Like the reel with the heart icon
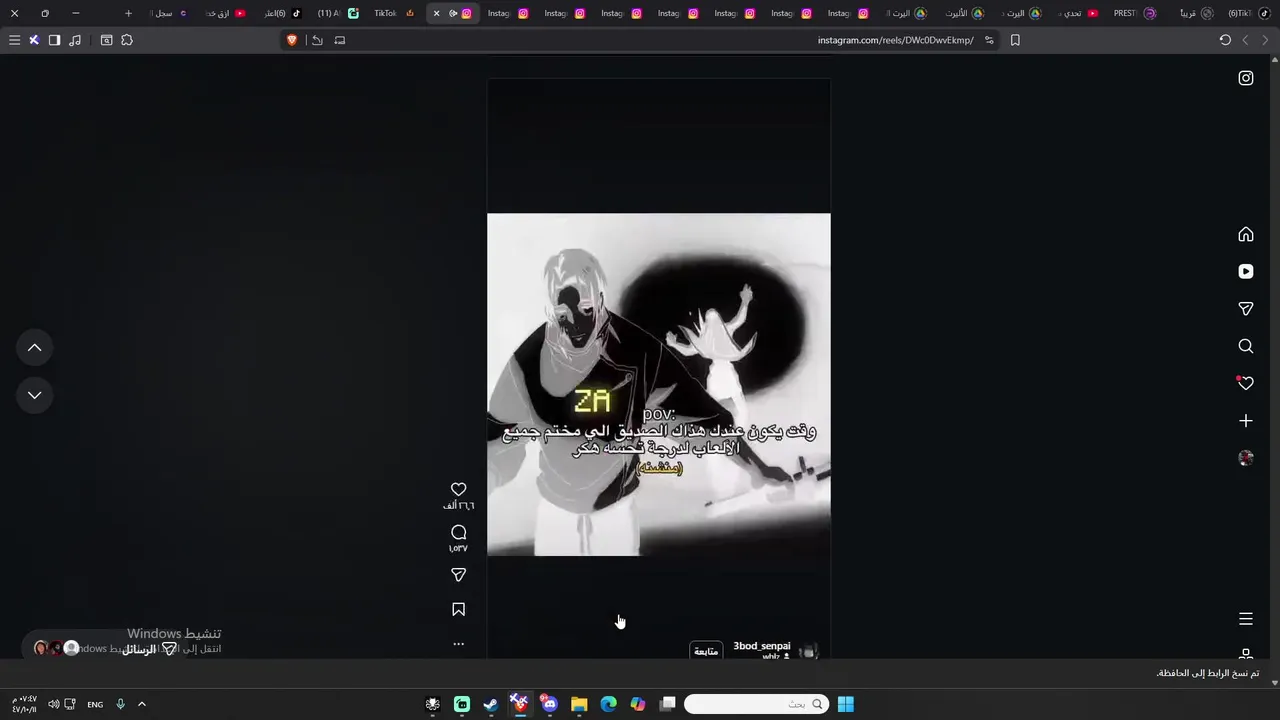Viewport: 1280px width, 720px height. click(x=459, y=489)
